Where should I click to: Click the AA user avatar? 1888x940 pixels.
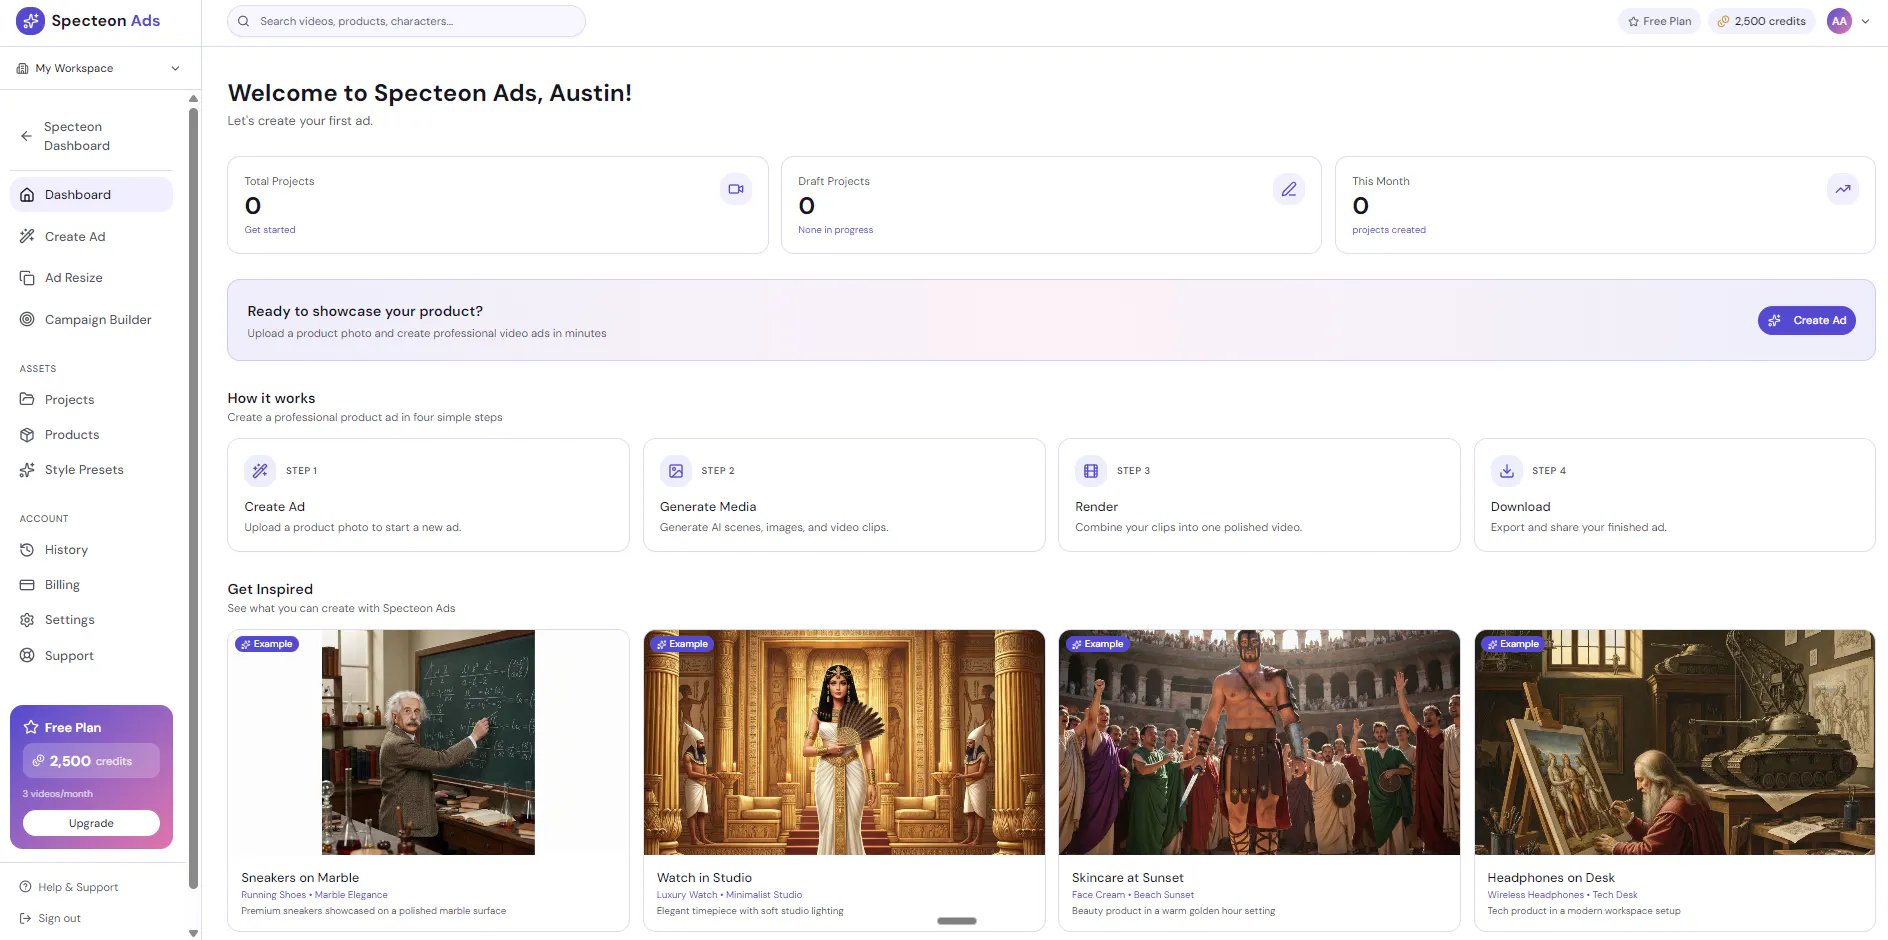(x=1839, y=21)
